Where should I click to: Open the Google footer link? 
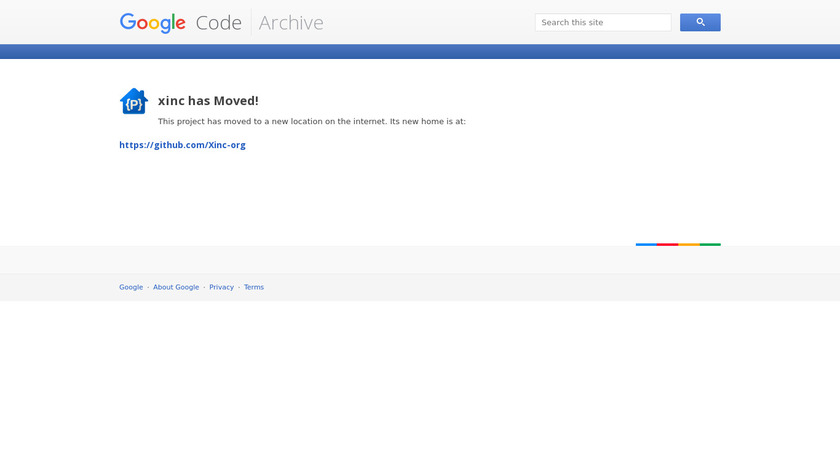click(x=131, y=287)
